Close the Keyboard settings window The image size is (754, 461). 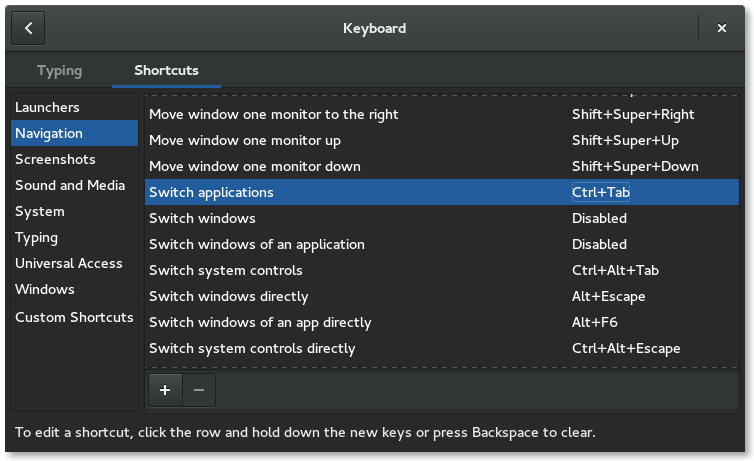pyautogui.click(x=721, y=28)
